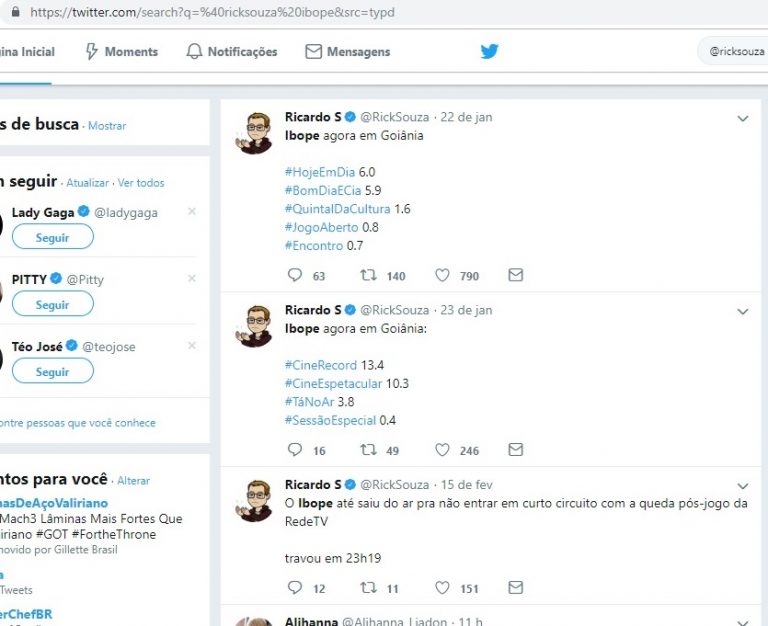768x626 pixels.
Task: Open options chevron on 22 de jan tweet
Action: [742, 118]
